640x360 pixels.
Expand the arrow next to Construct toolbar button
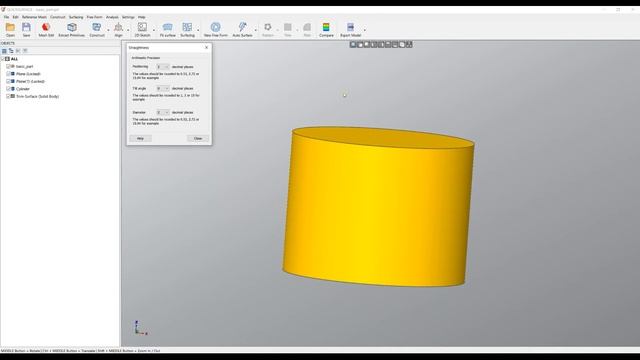click(108, 29)
